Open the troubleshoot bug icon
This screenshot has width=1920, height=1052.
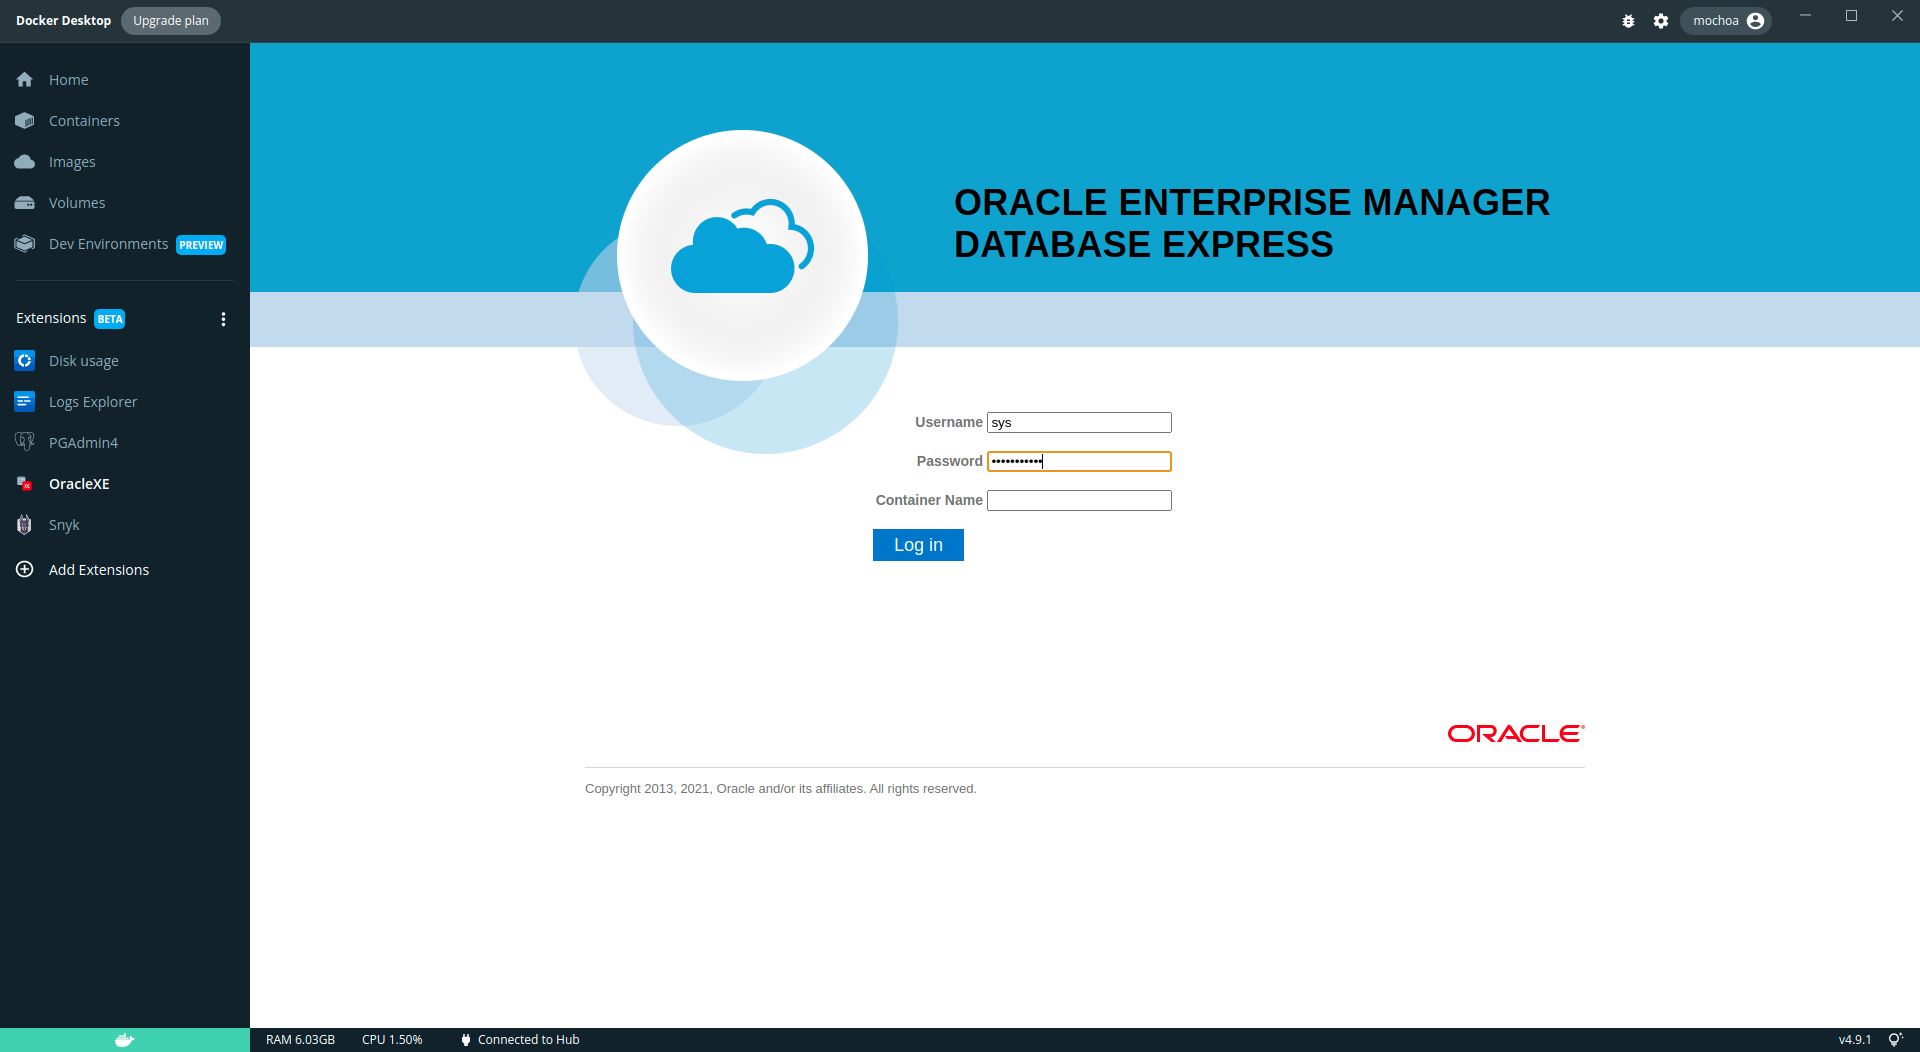1628,21
